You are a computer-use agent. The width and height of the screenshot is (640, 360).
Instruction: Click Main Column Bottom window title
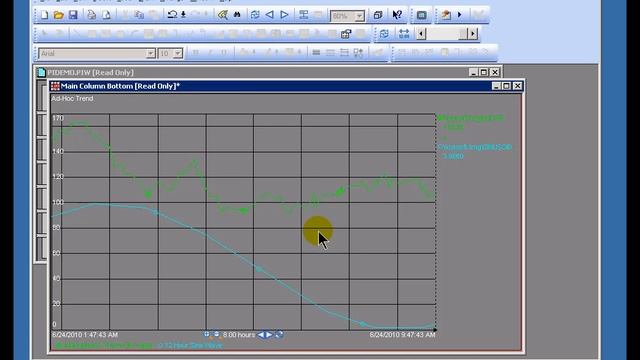click(x=120, y=86)
